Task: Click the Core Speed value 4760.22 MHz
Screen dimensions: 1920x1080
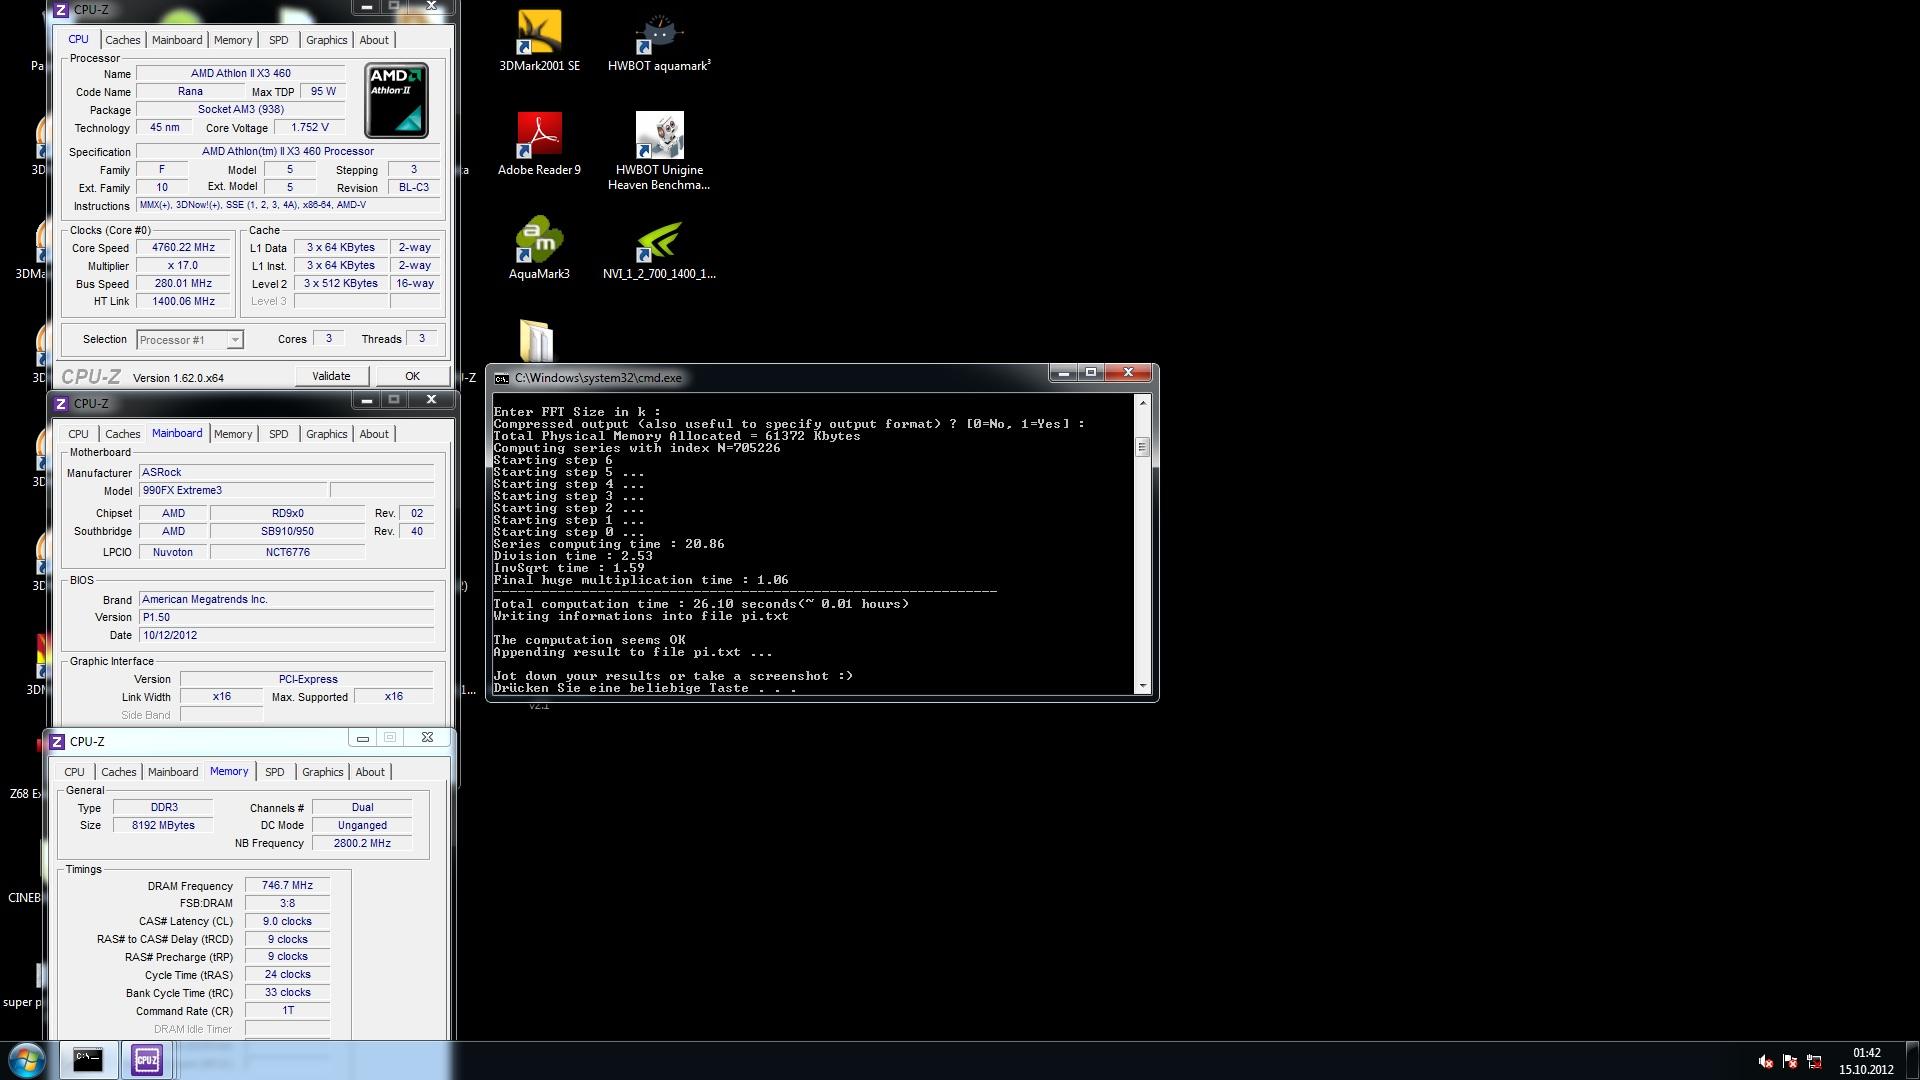Action: pos(184,248)
